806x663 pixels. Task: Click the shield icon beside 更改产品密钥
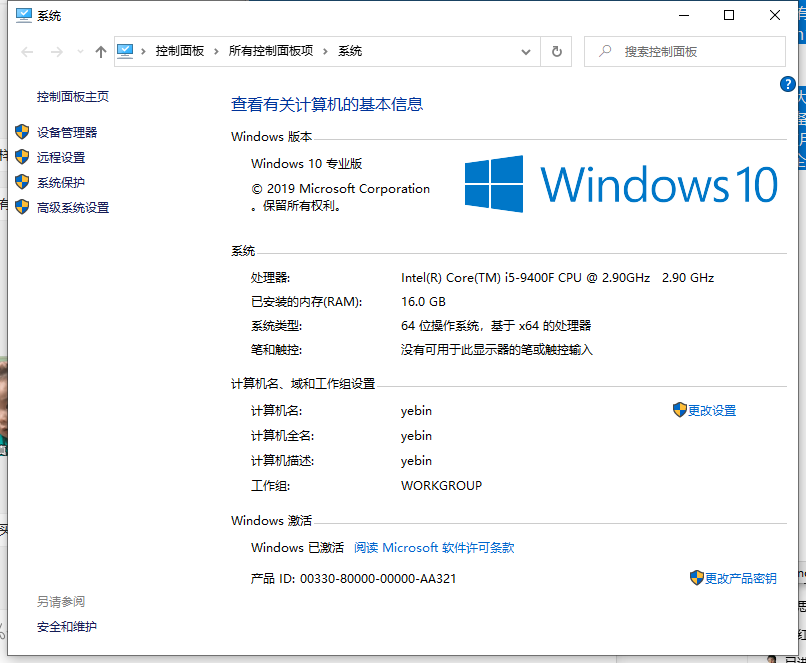pos(696,577)
